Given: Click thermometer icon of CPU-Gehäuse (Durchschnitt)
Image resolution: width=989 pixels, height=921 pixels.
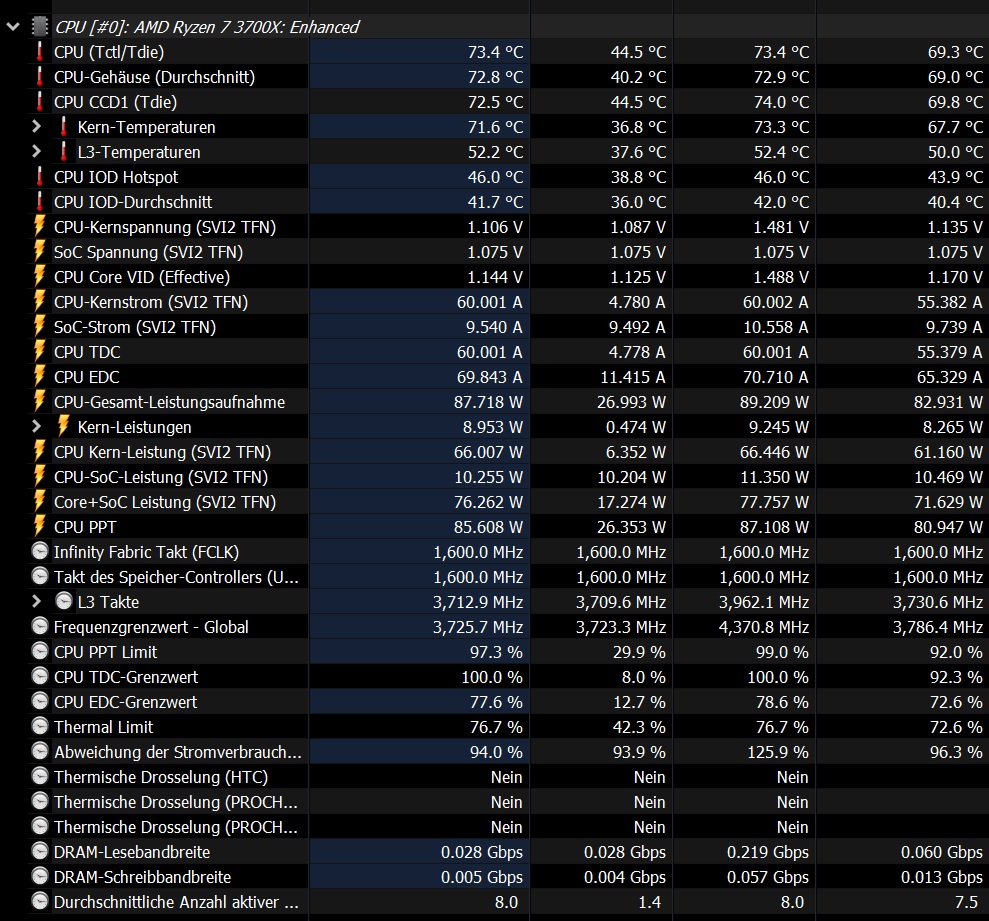Looking at the screenshot, I should (x=40, y=77).
